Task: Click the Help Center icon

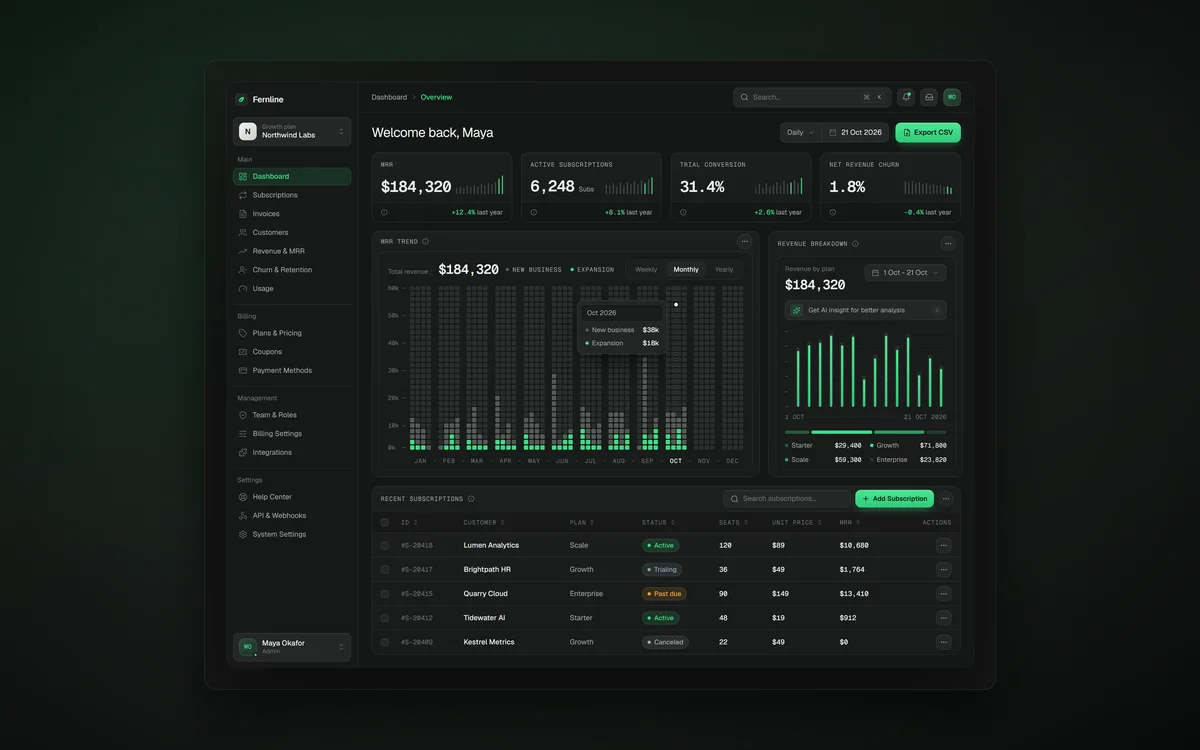Action: [243, 497]
